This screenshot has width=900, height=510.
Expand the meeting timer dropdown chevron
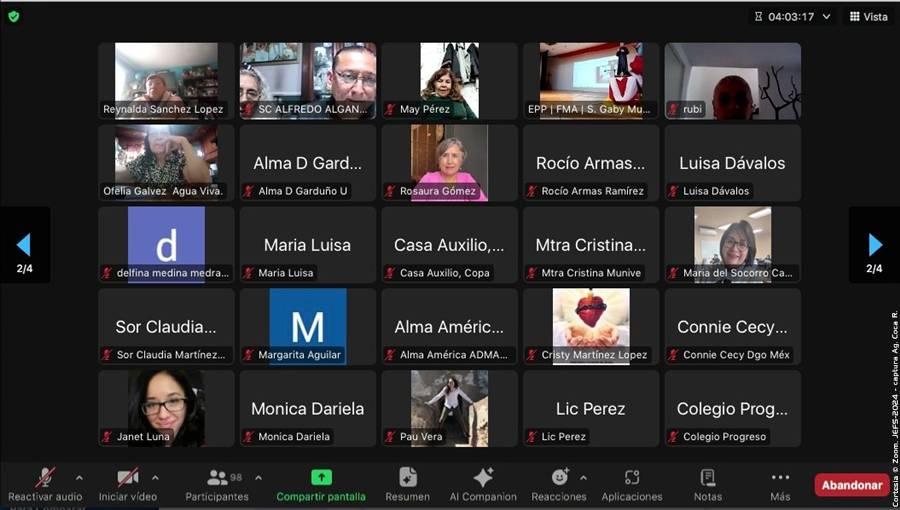[827, 17]
